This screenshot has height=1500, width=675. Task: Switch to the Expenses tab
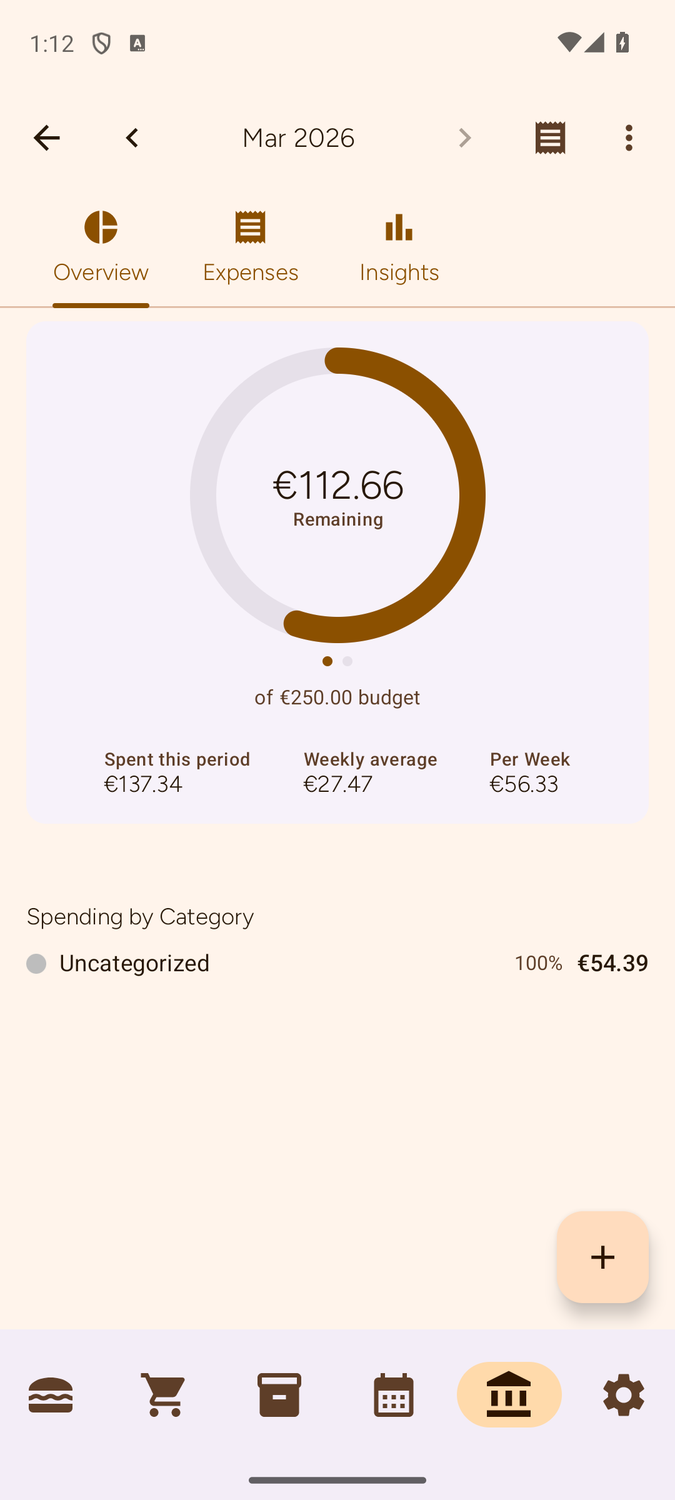pyautogui.click(x=250, y=245)
